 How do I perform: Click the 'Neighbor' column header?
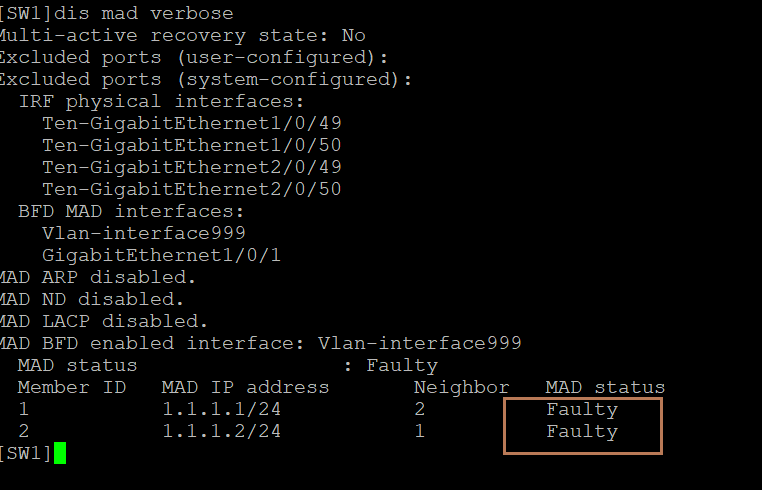tap(461, 387)
